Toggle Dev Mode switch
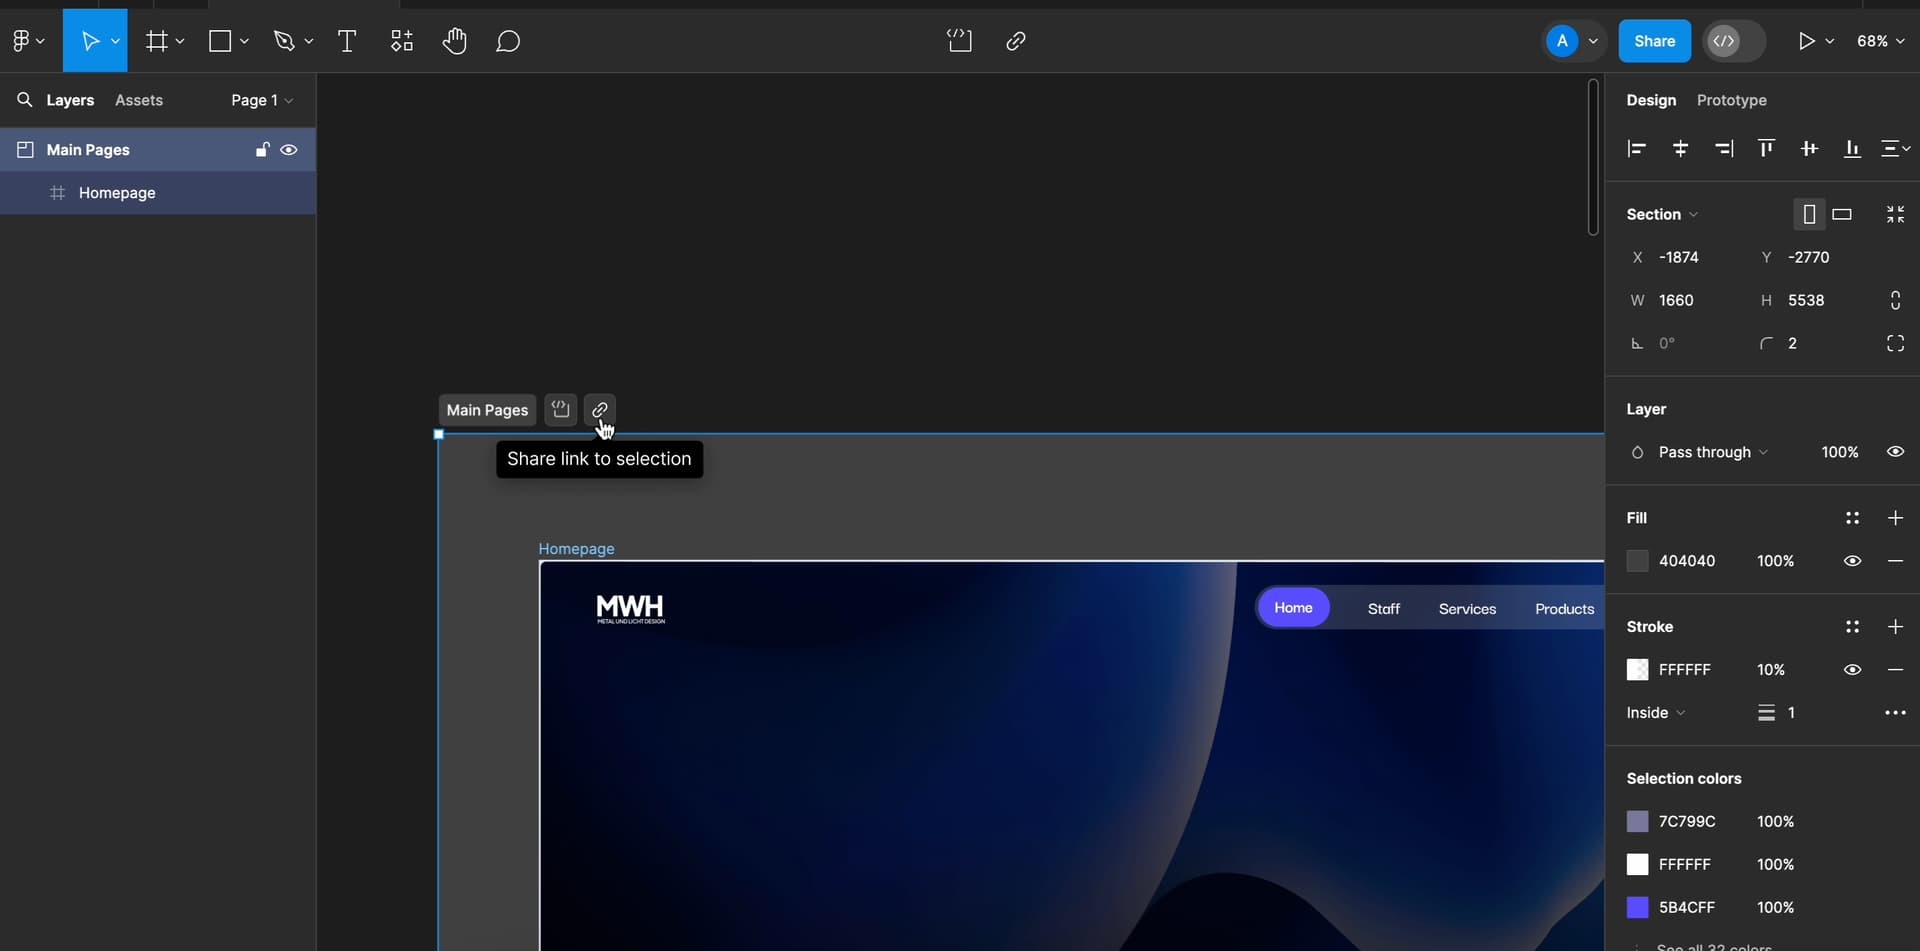The height and width of the screenshot is (951, 1920). point(1734,41)
